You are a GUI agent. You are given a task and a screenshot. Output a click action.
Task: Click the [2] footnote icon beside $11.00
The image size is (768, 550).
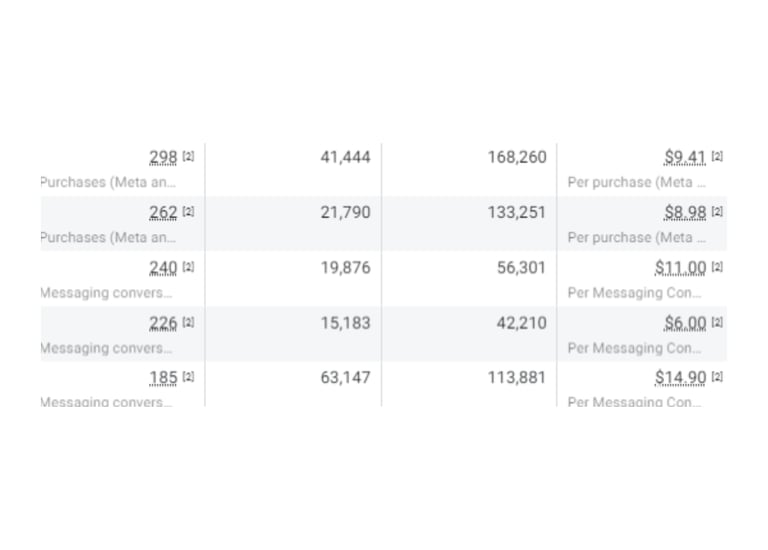[717, 267]
